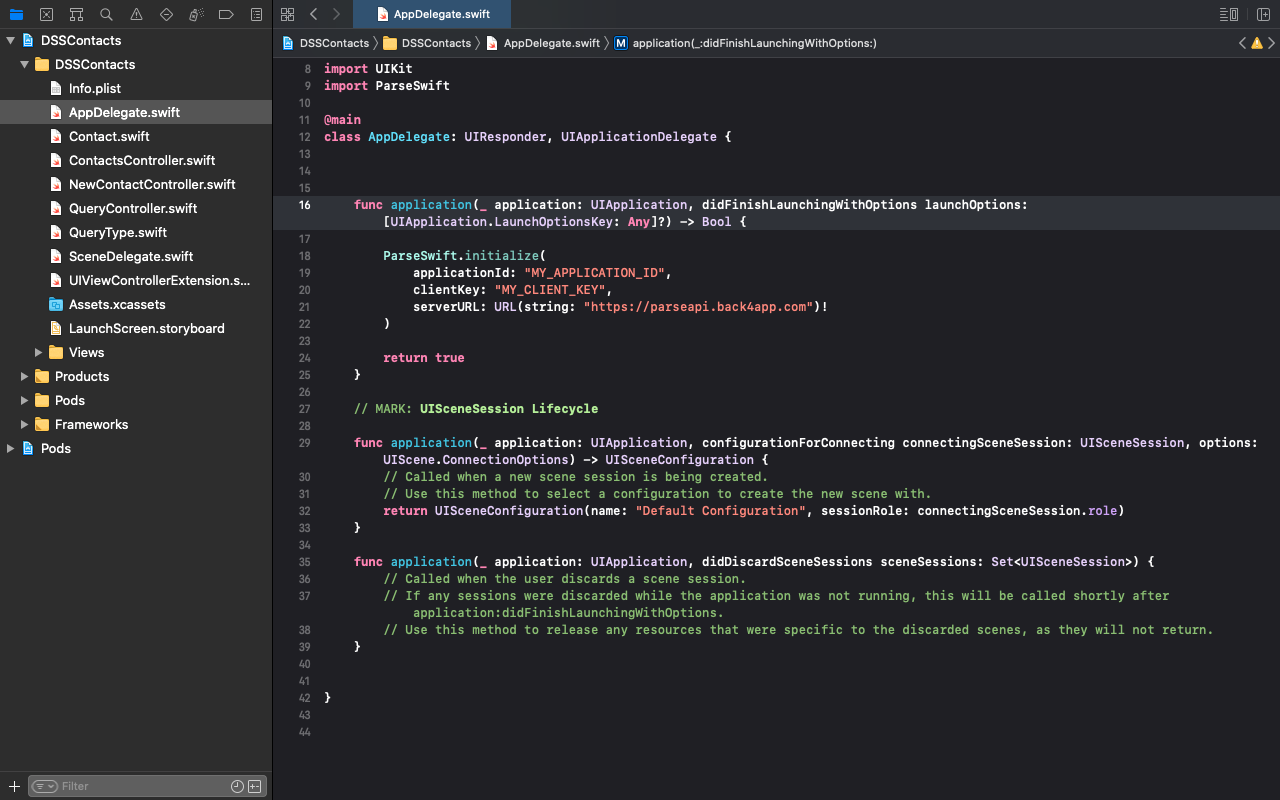Add an editor on the right
Screen dimensions: 1280x800
coord(1262,14)
